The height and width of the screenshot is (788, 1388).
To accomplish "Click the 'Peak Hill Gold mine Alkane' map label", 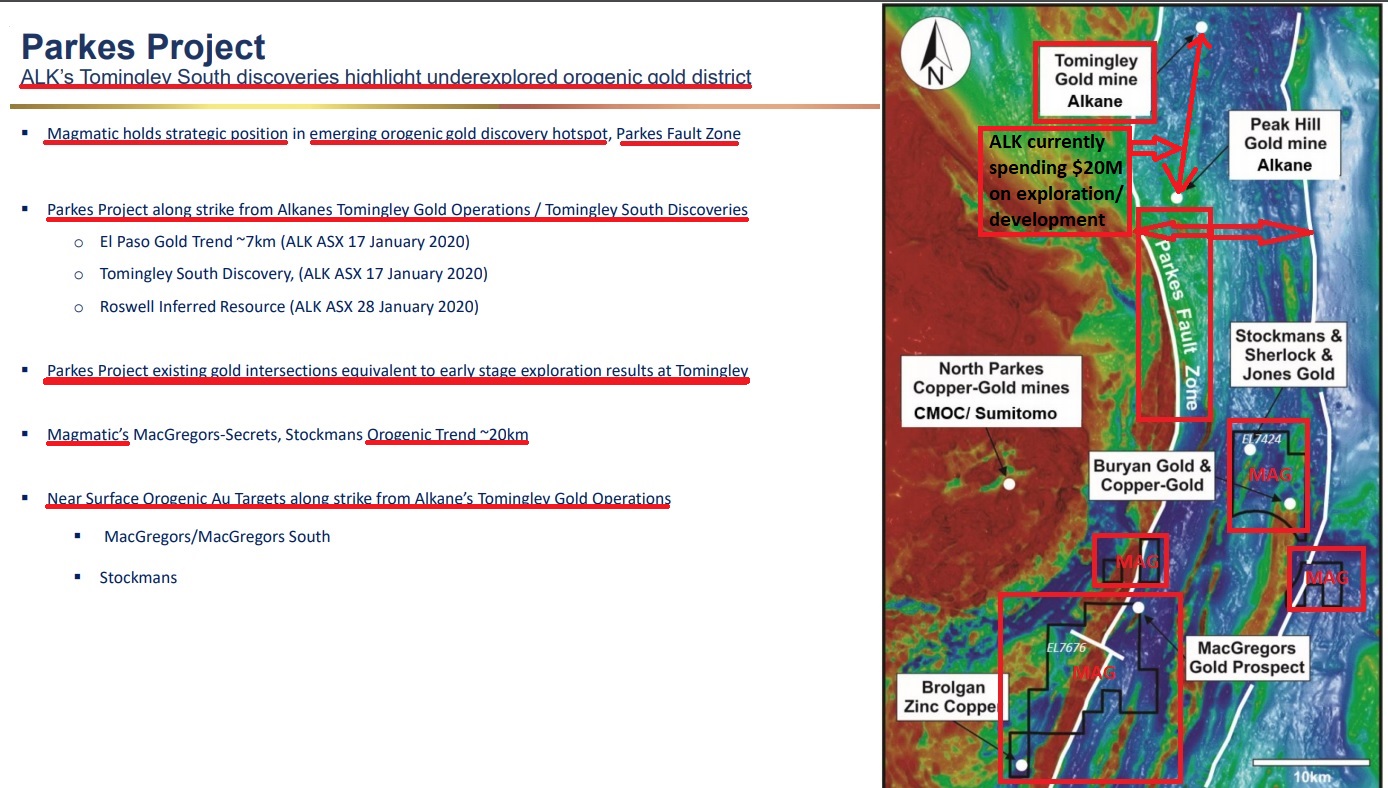I will coord(1284,145).
